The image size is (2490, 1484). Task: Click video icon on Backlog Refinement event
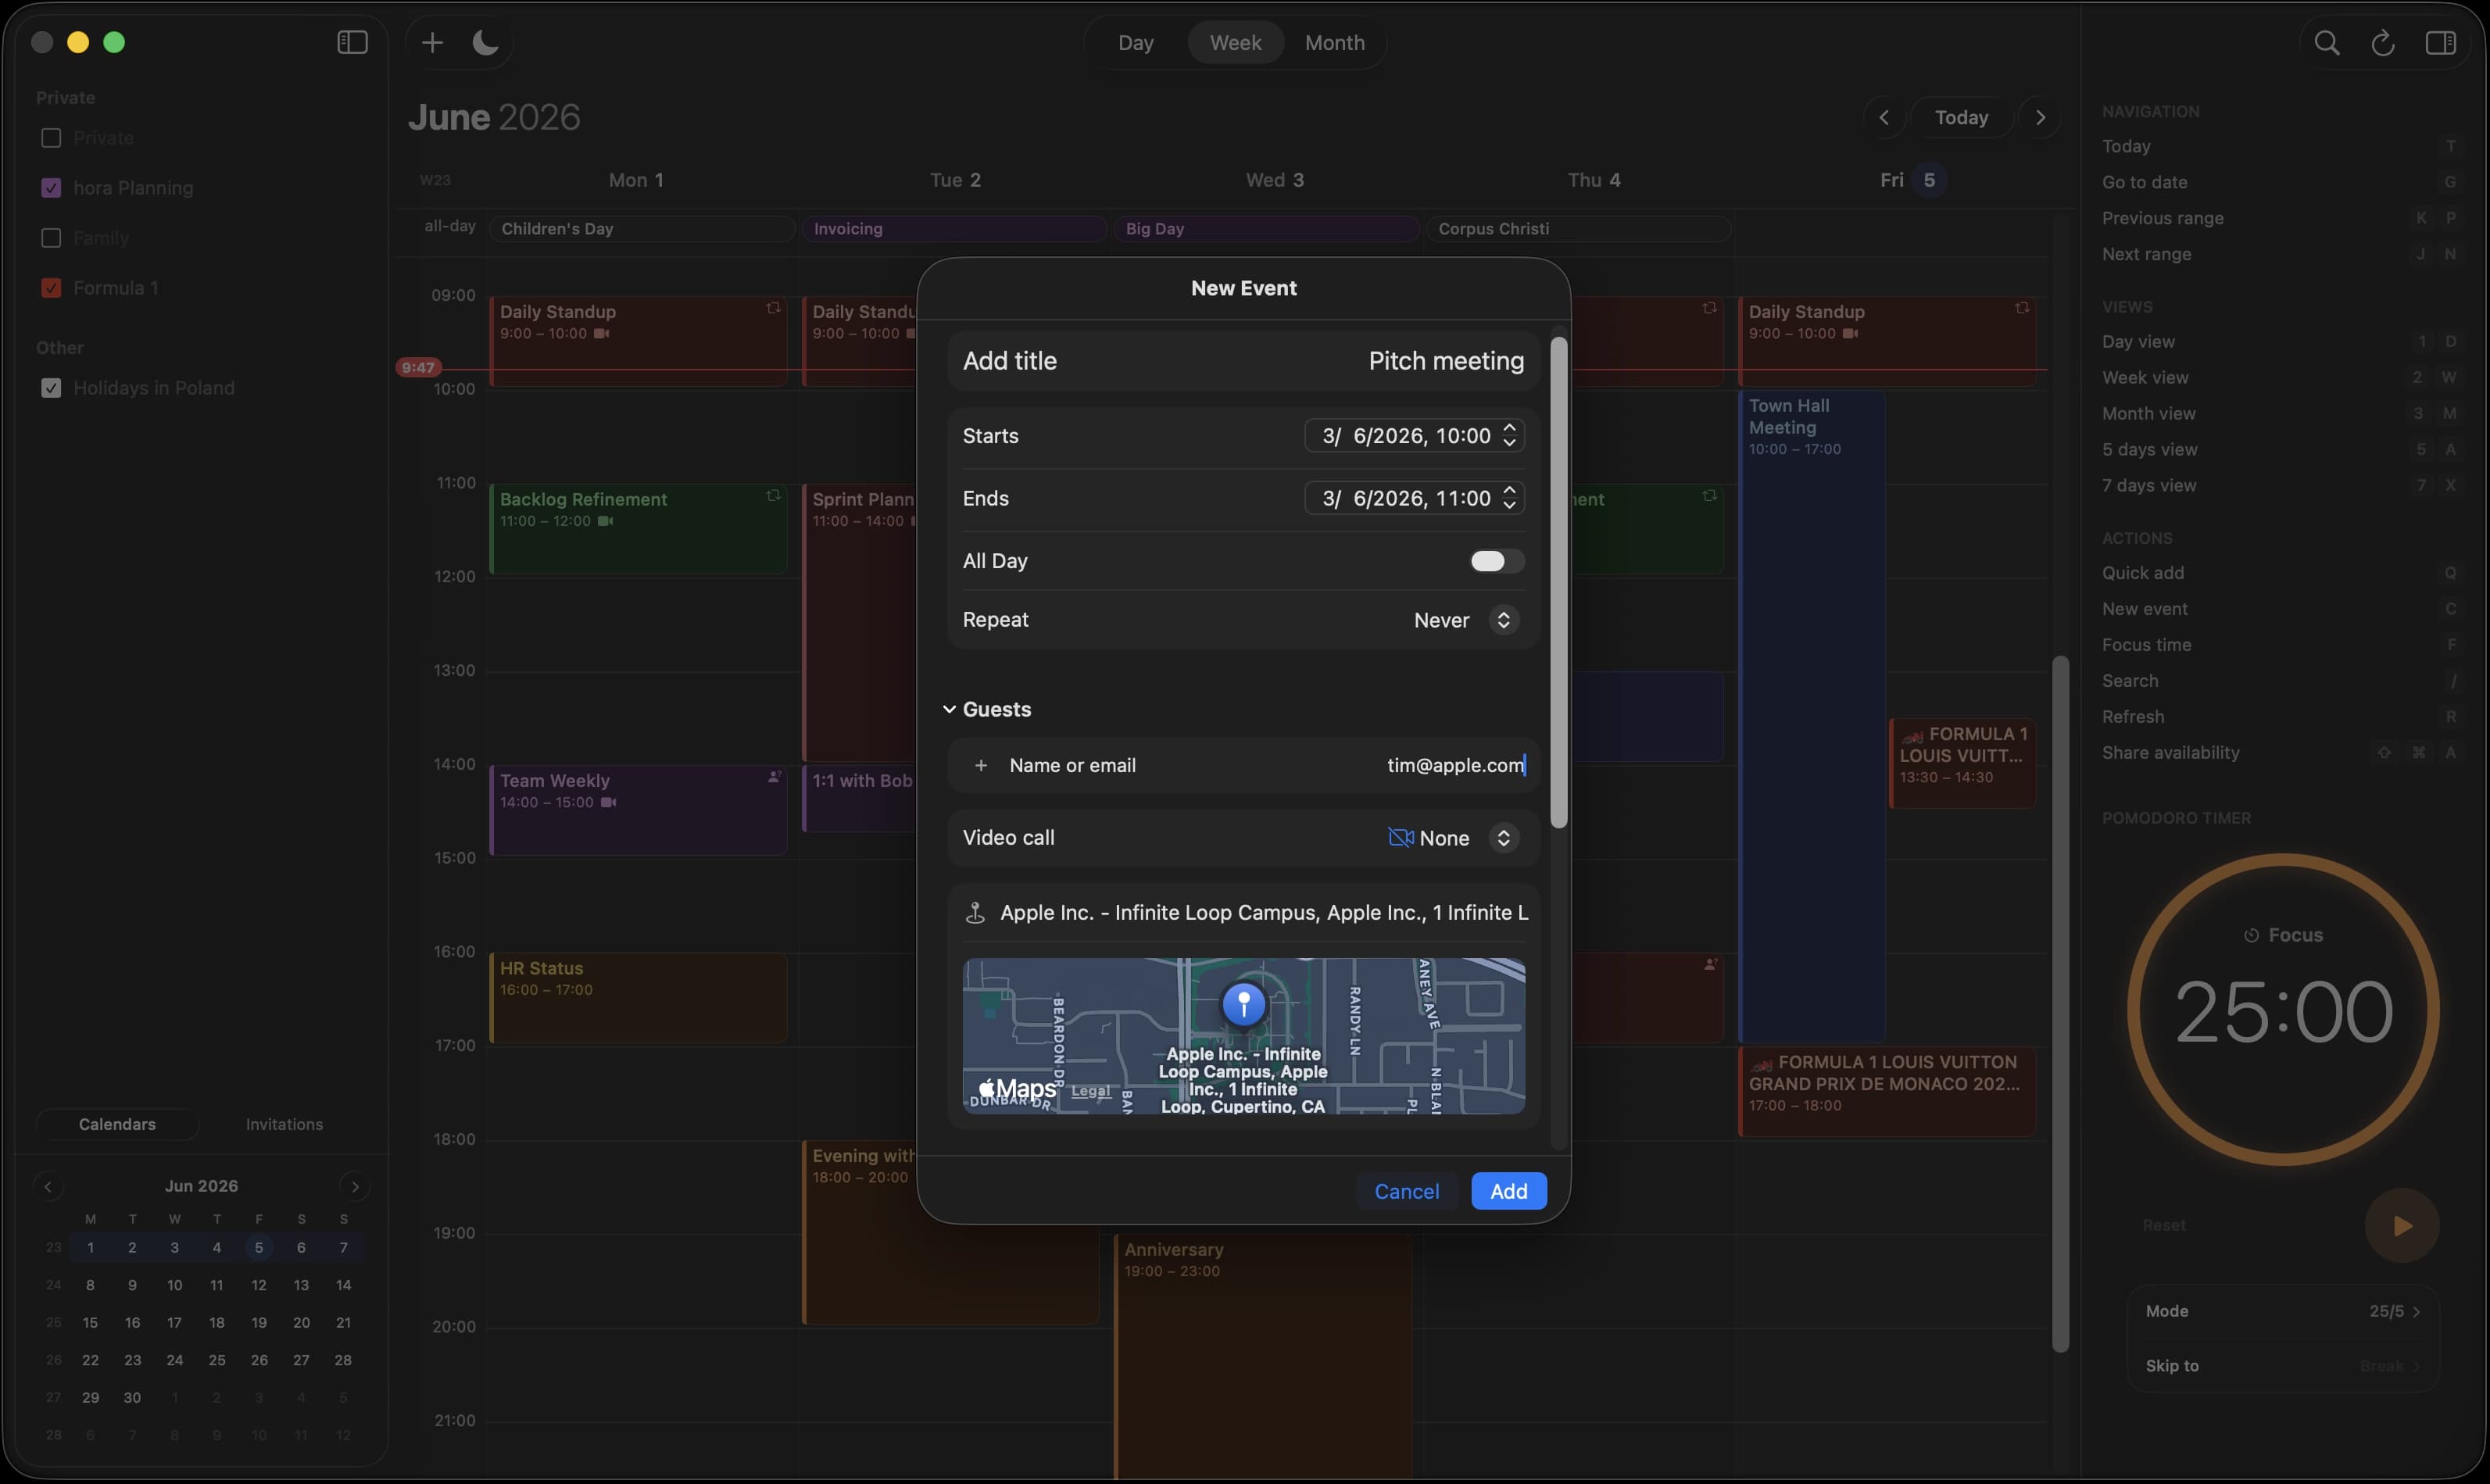[x=605, y=521]
